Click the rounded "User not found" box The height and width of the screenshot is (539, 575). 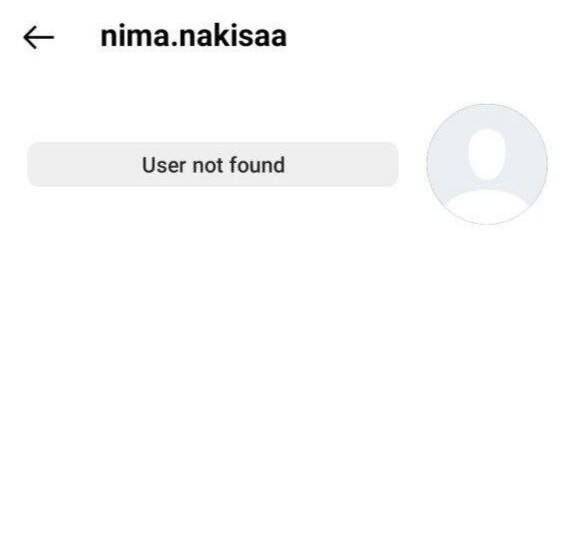pyautogui.click(x=213, y=165)
